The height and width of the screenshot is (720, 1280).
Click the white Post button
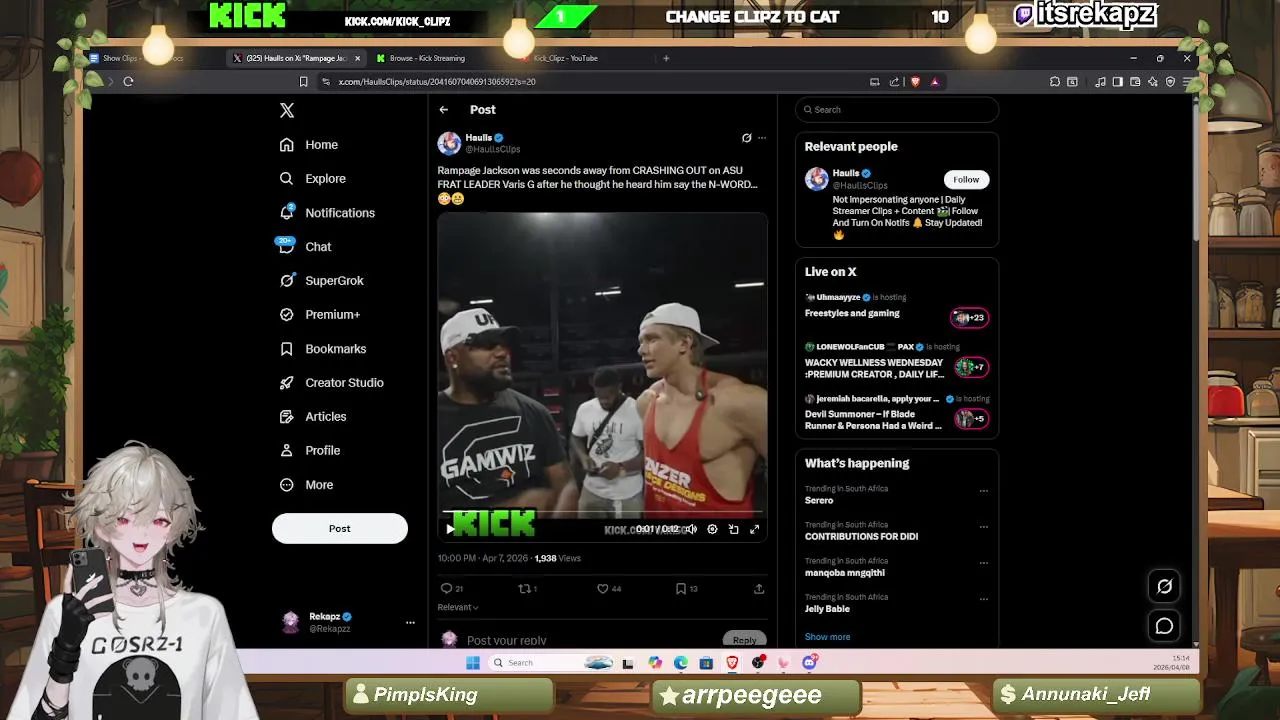click(340, 529)
